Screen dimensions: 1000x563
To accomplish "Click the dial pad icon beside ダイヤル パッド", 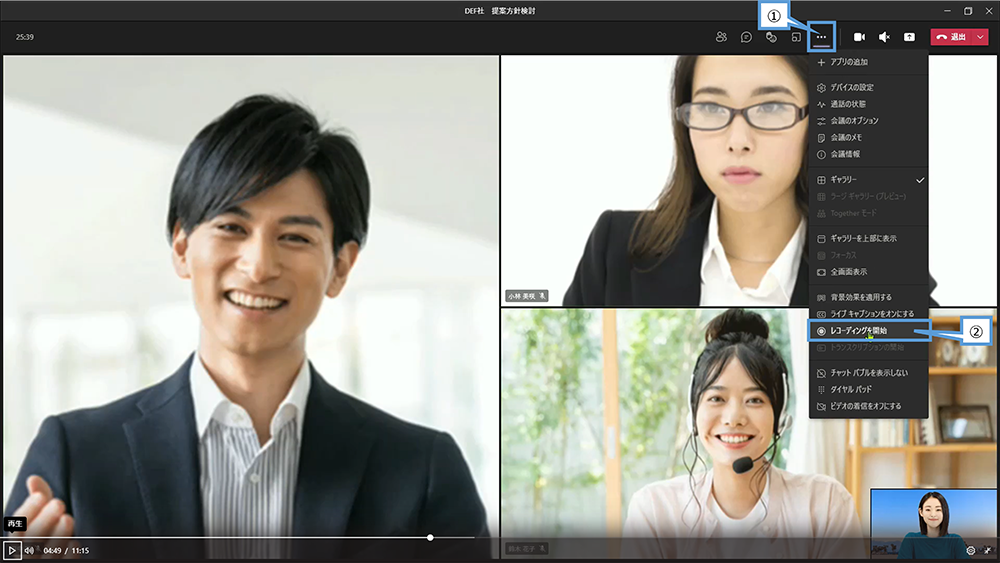I will 821,390.
